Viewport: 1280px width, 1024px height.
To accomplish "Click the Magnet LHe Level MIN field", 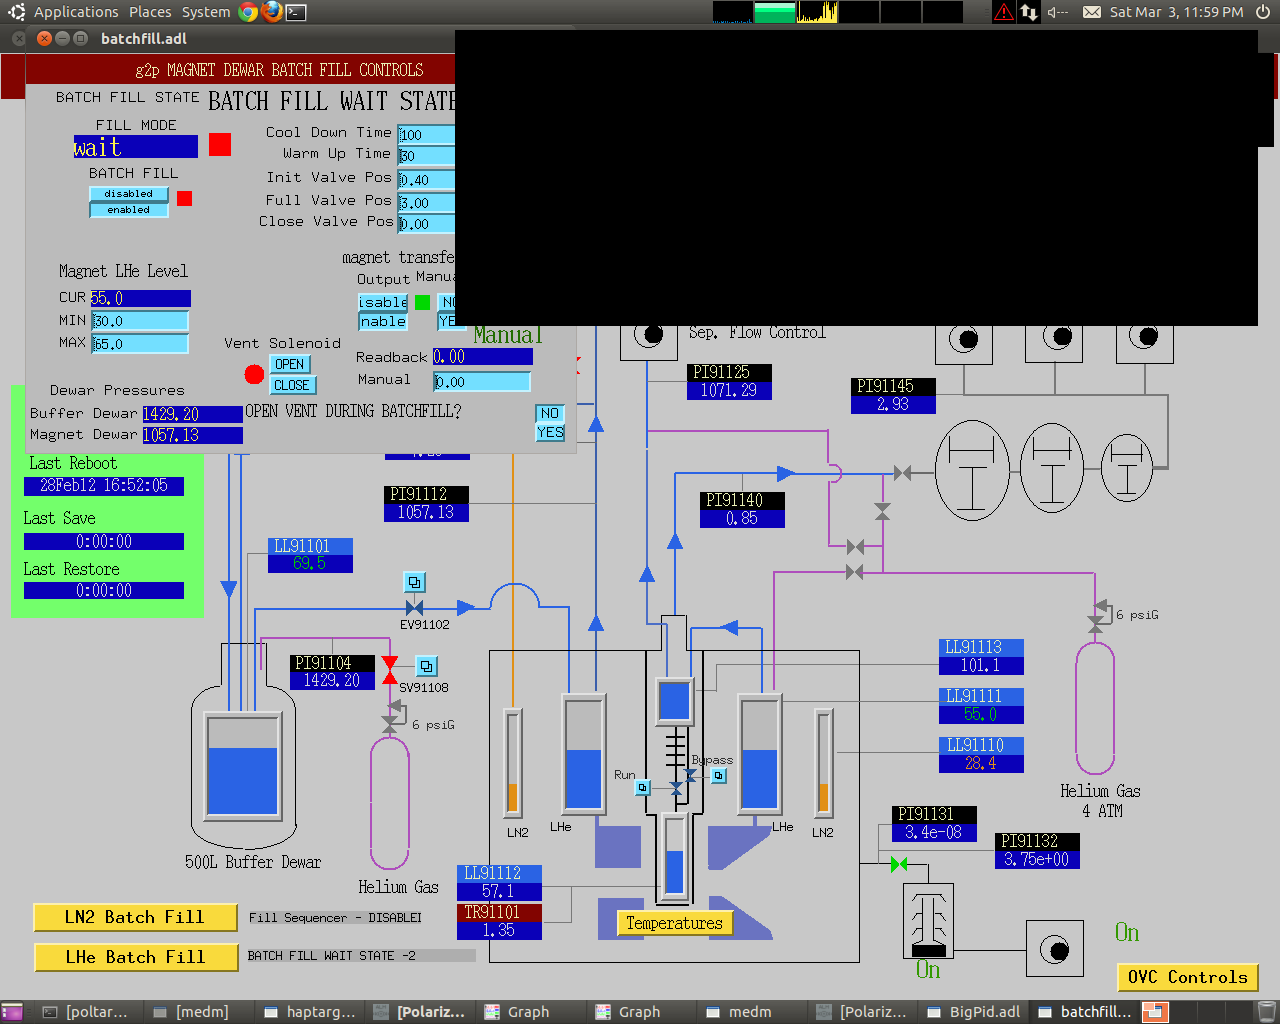I will [140, 321].
